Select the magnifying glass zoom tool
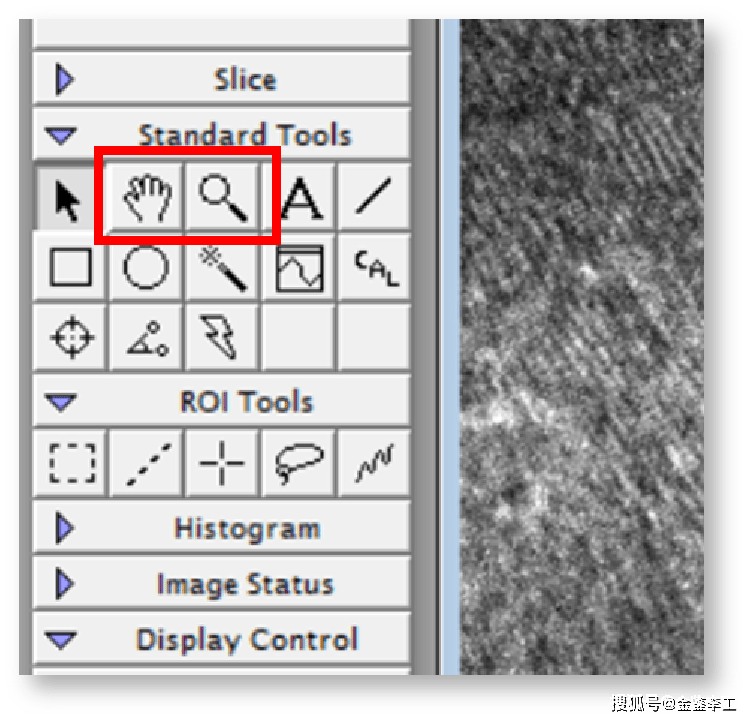The height and width of the screenshot is (721, 751). point(222,197)
